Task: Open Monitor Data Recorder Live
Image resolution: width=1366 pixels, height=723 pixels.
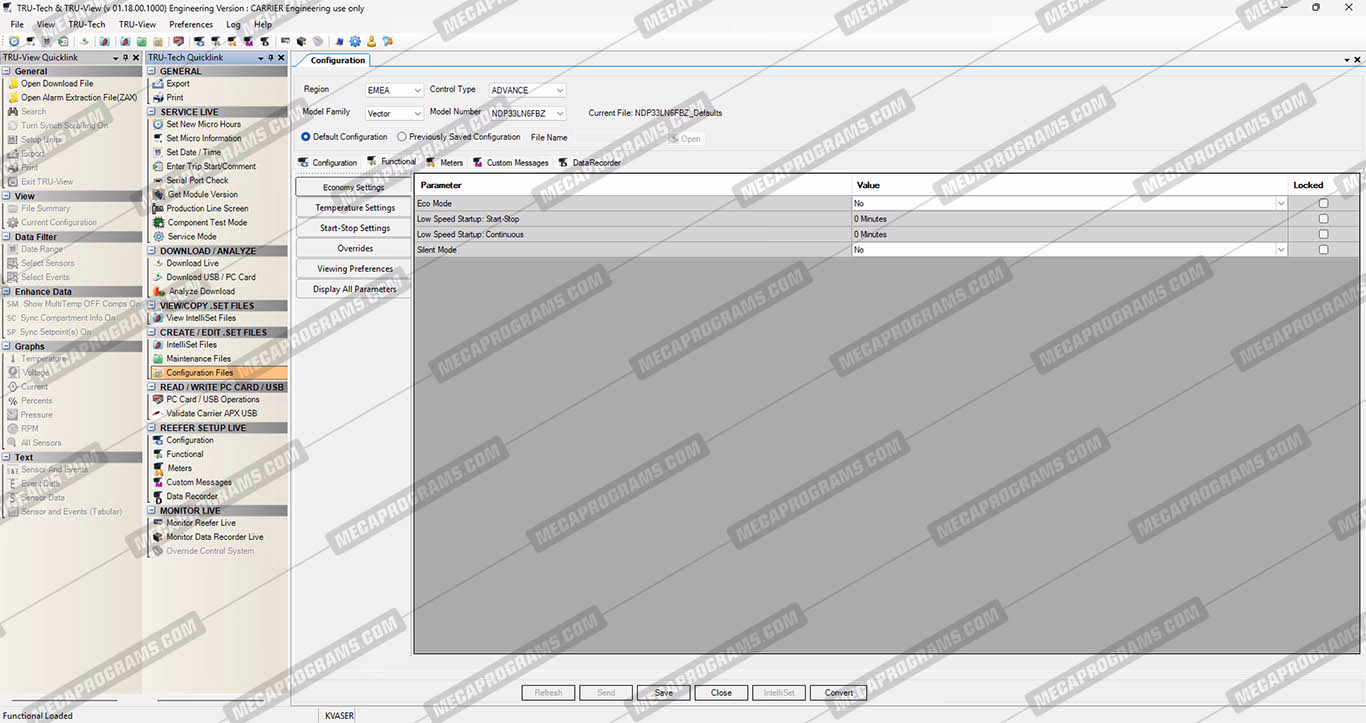Action: (x=215, y=537)
